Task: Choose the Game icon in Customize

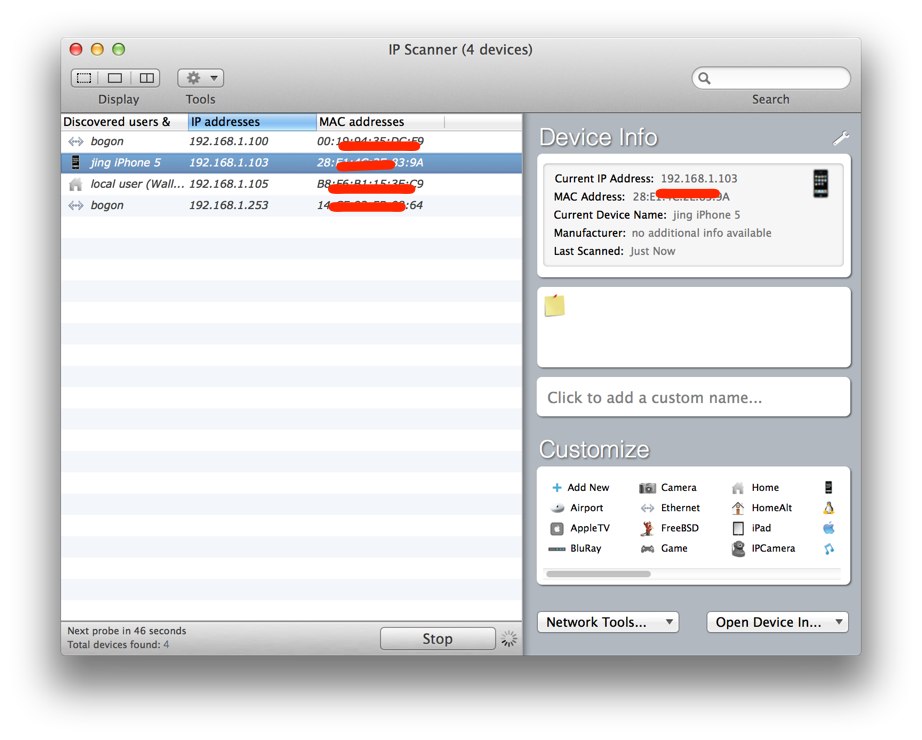Action: click(664, 548)
